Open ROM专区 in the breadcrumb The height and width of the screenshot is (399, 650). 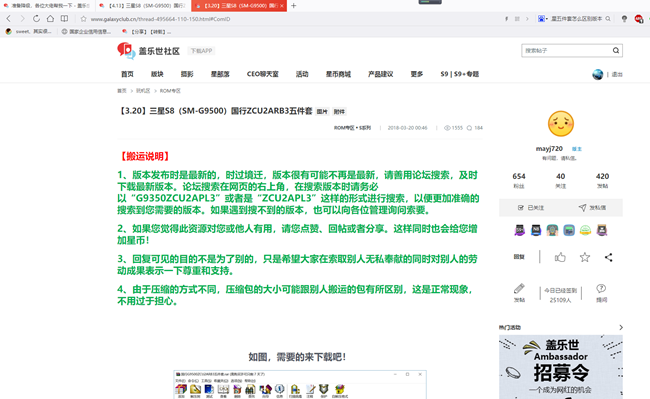pos(170,91)
